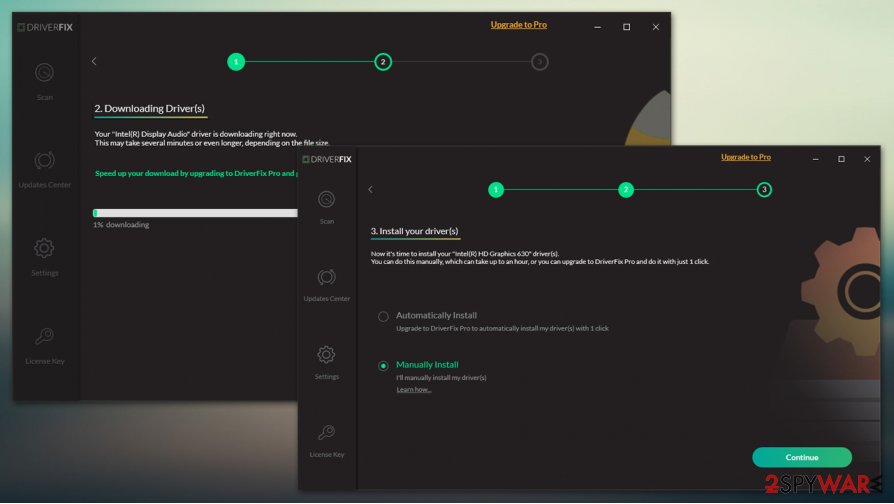Open Scan in the front DriverFix window

coord(327,208)
